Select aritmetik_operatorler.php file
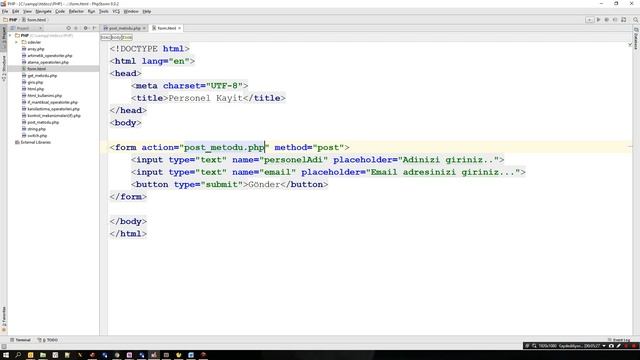 pos(47,56)
